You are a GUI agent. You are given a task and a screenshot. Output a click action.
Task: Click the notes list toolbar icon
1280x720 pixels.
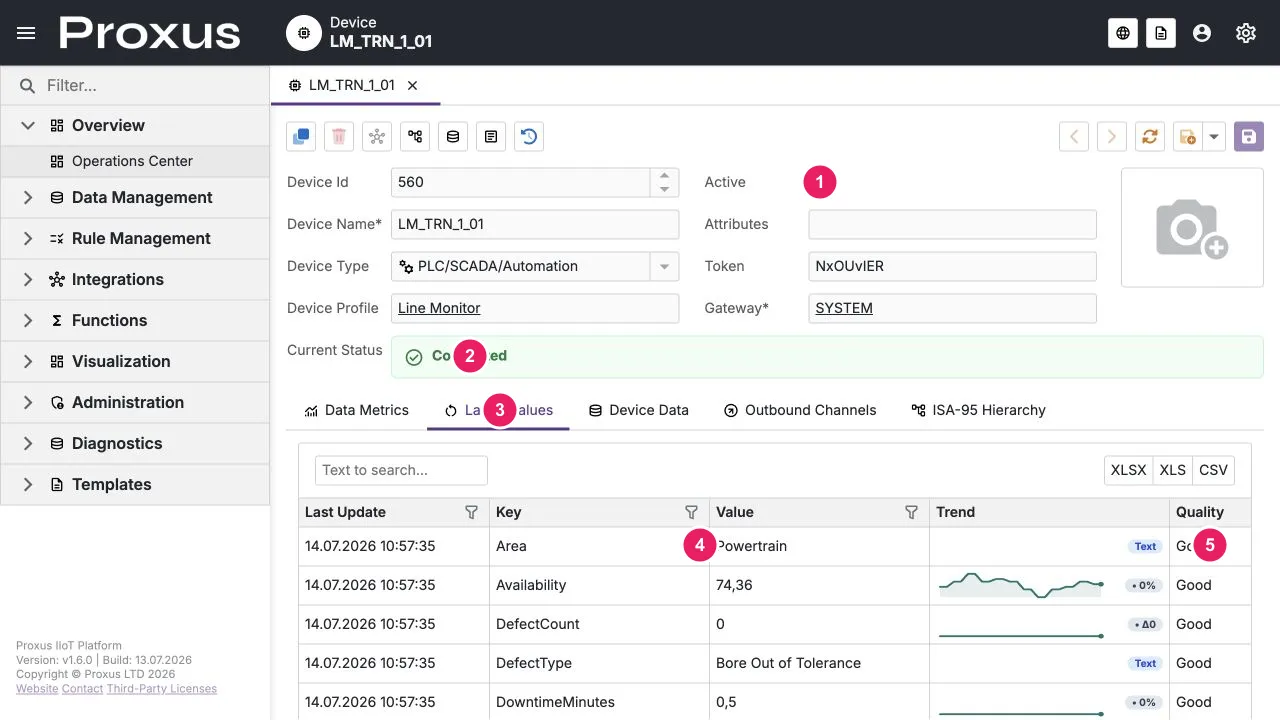491,136
